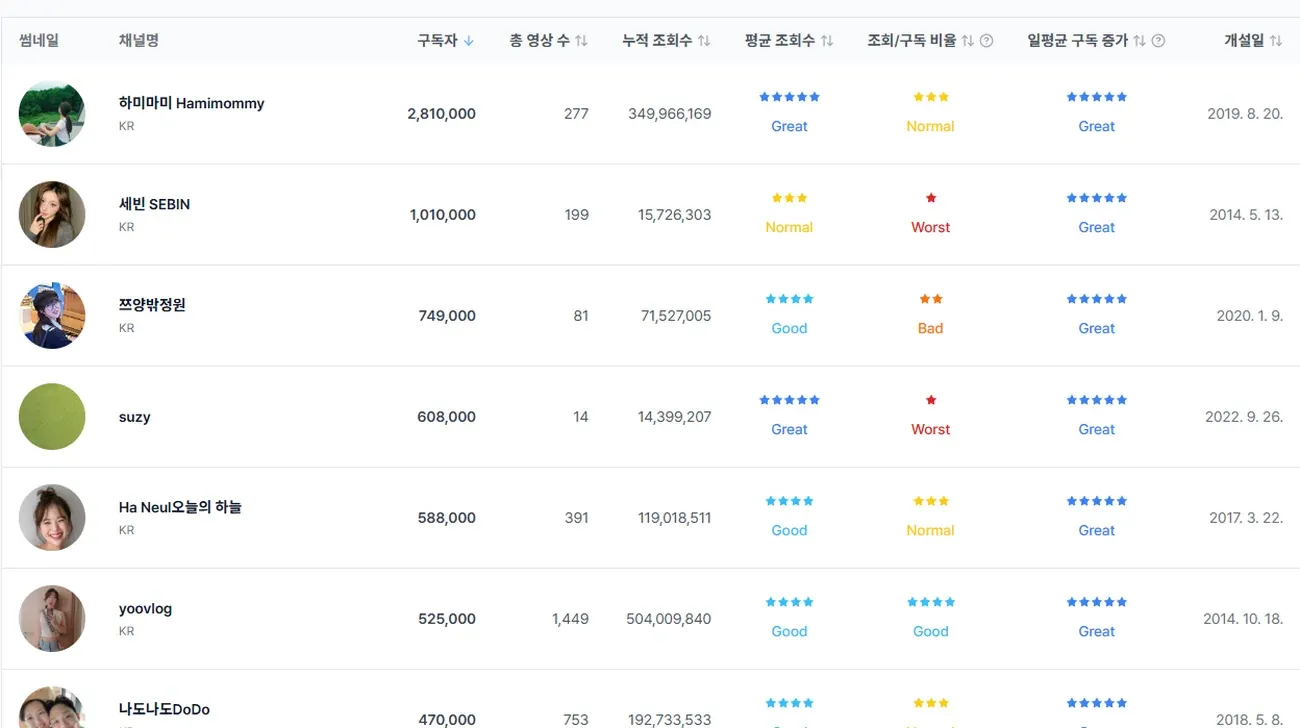Select the subscriber count 525,000
The width and height of the screenshot is (1300, 728).
point(447,619)
